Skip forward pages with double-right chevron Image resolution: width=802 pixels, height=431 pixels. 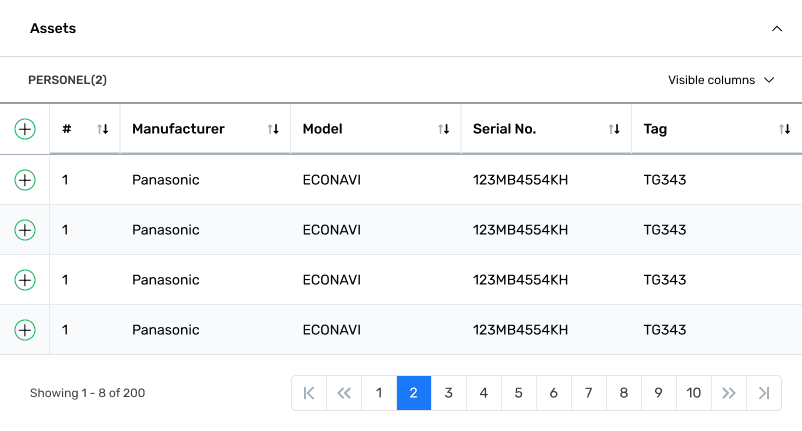pos(729,393)
